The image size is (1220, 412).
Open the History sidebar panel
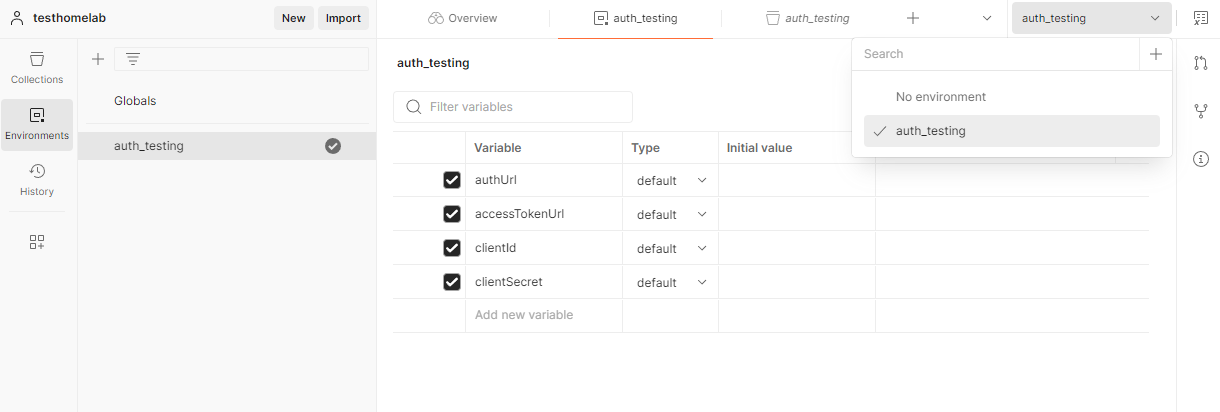click(37, 179)
